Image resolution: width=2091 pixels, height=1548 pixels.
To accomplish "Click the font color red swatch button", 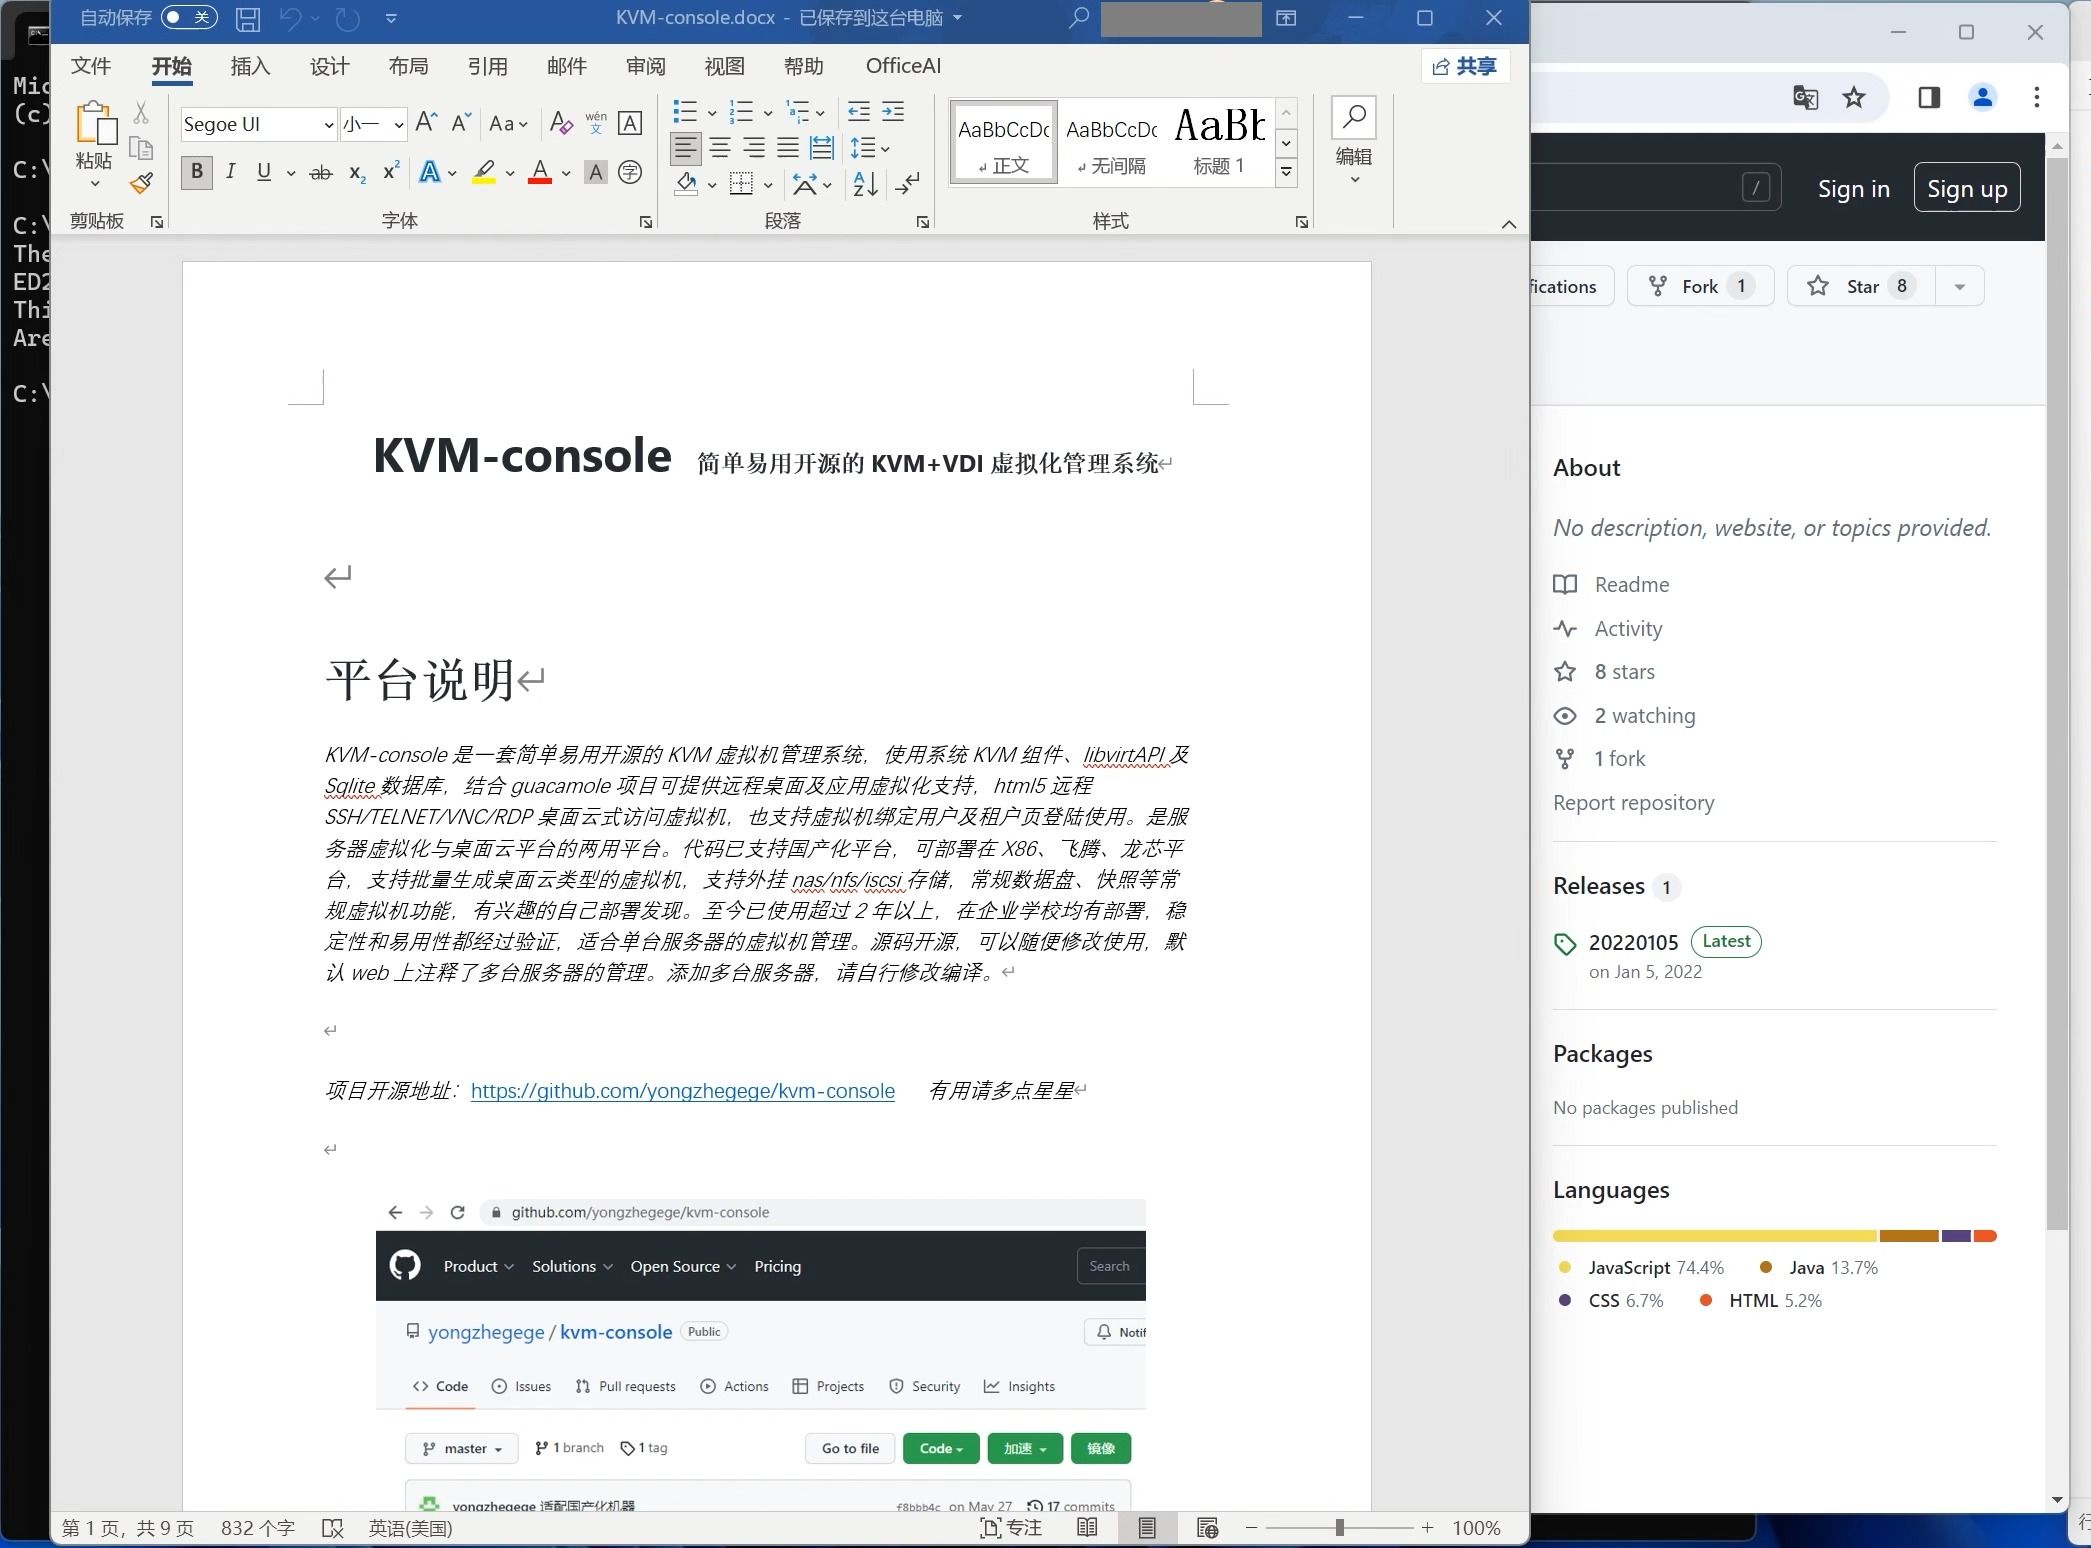I will [540, 172].
